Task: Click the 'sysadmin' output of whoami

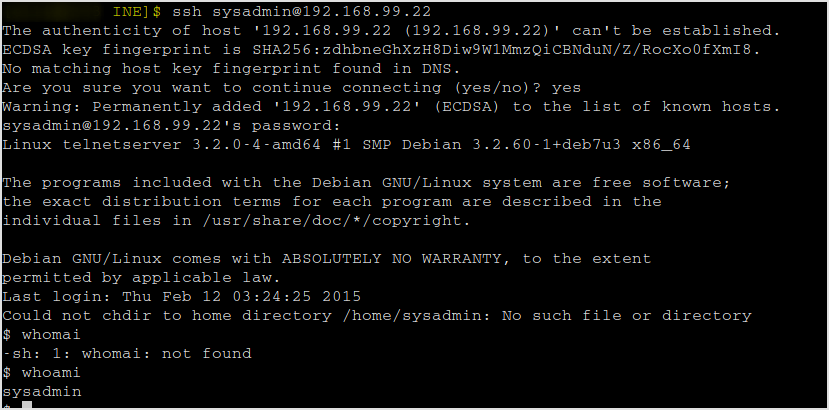Action: (x=42, y=392)
